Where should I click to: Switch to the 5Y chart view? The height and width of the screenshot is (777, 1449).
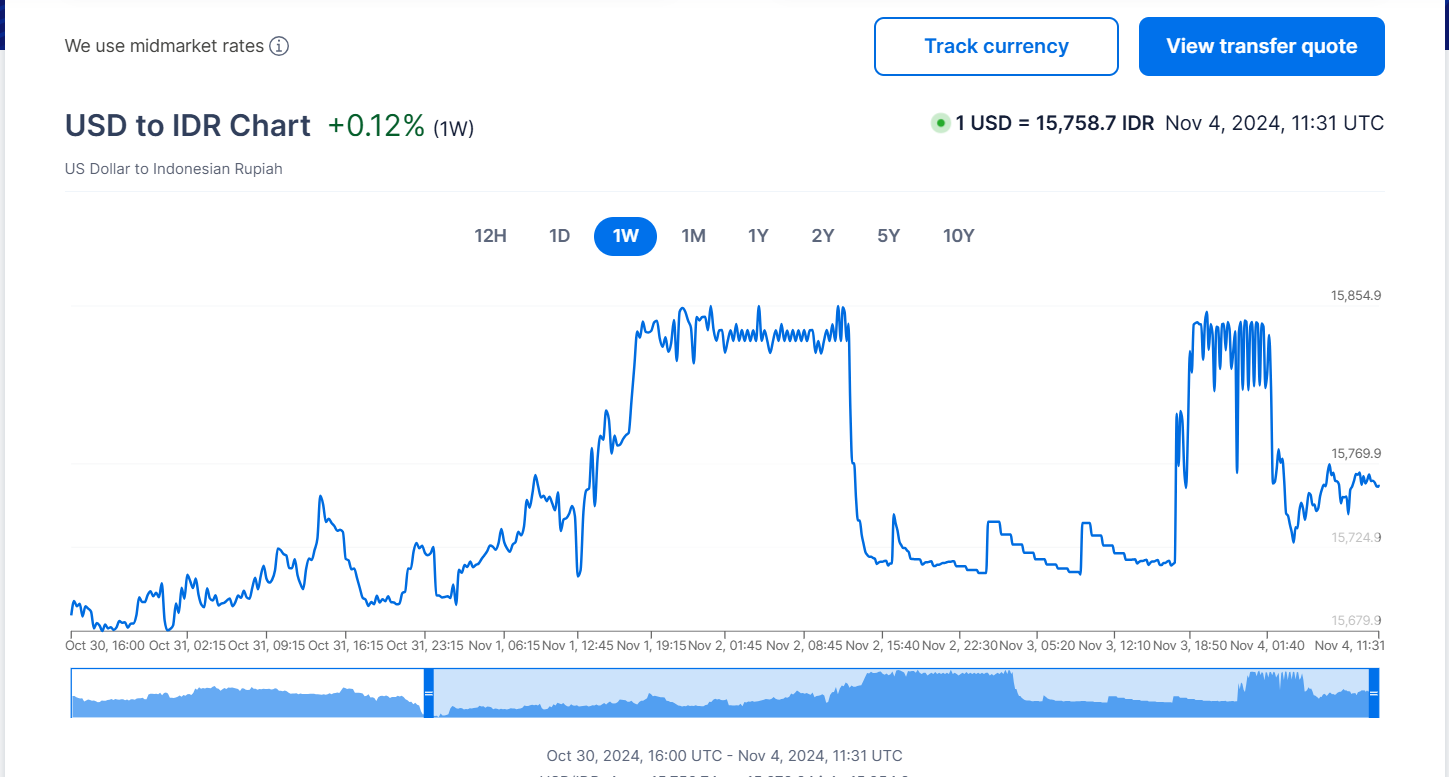(x=888, y=236)
